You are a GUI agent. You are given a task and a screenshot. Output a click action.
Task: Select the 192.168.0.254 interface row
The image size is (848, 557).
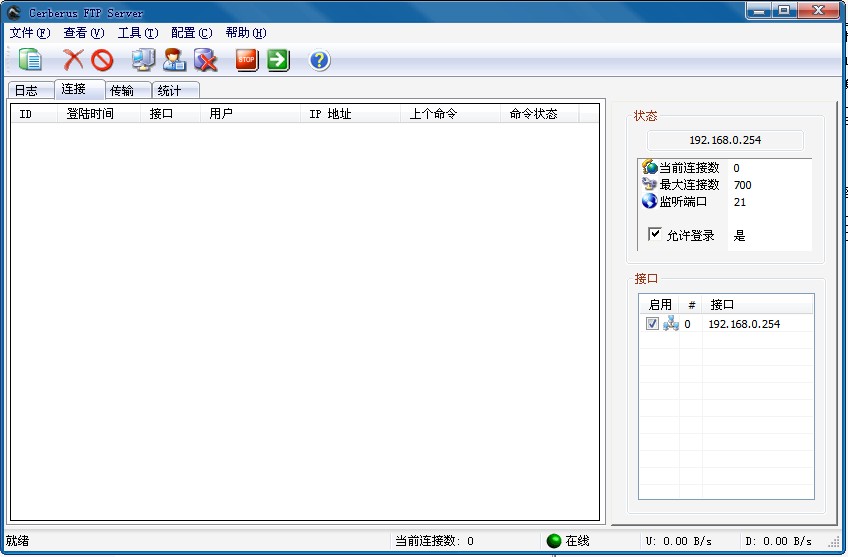coord(744,324)
